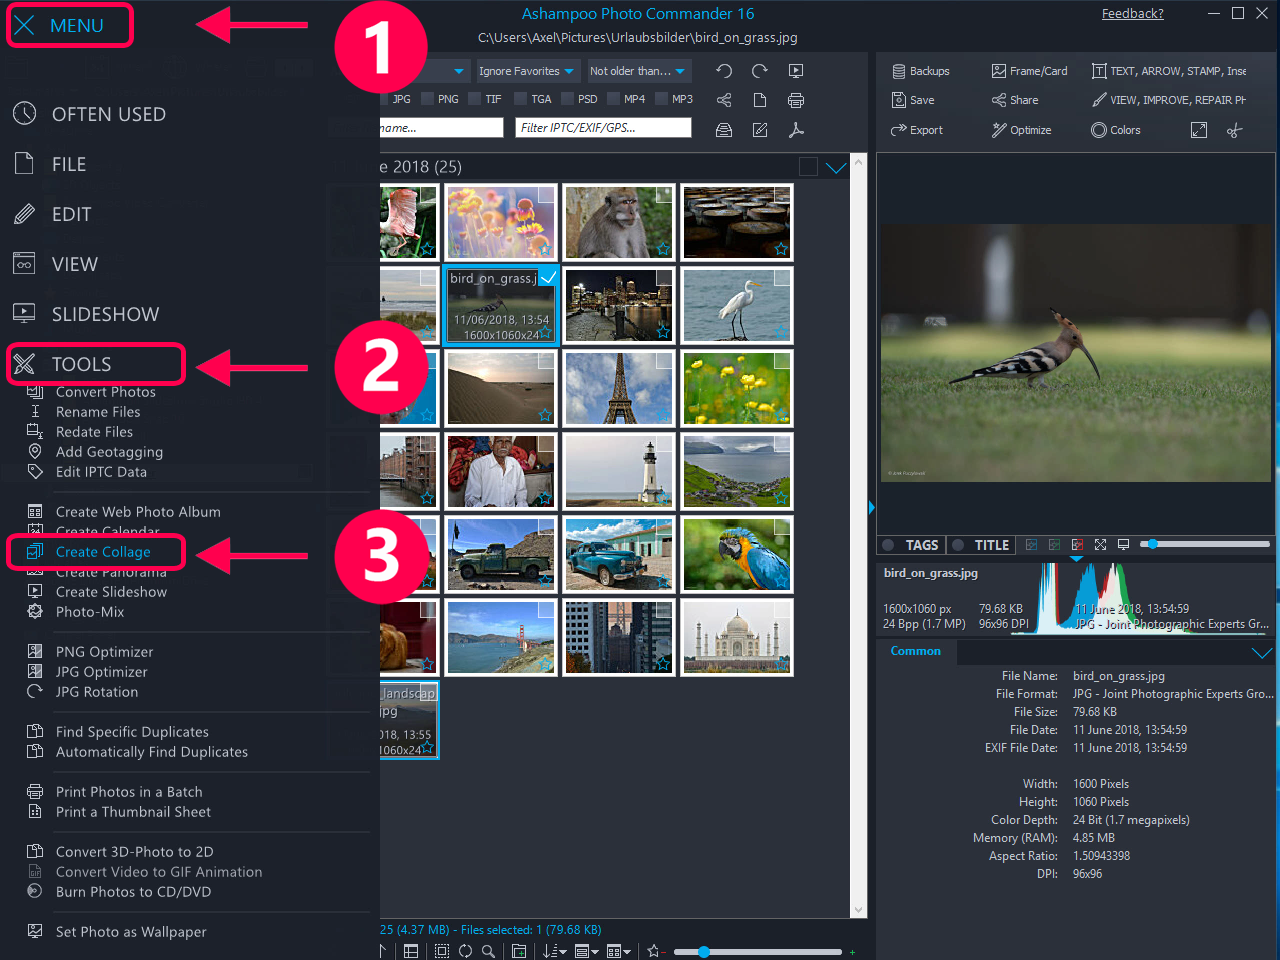Image resolution: width=1280 pixels, height=960 pixels.
Task: Click the rotate right (redo arrow) icon
Action: pyautogui.click(x=760, y=71)
